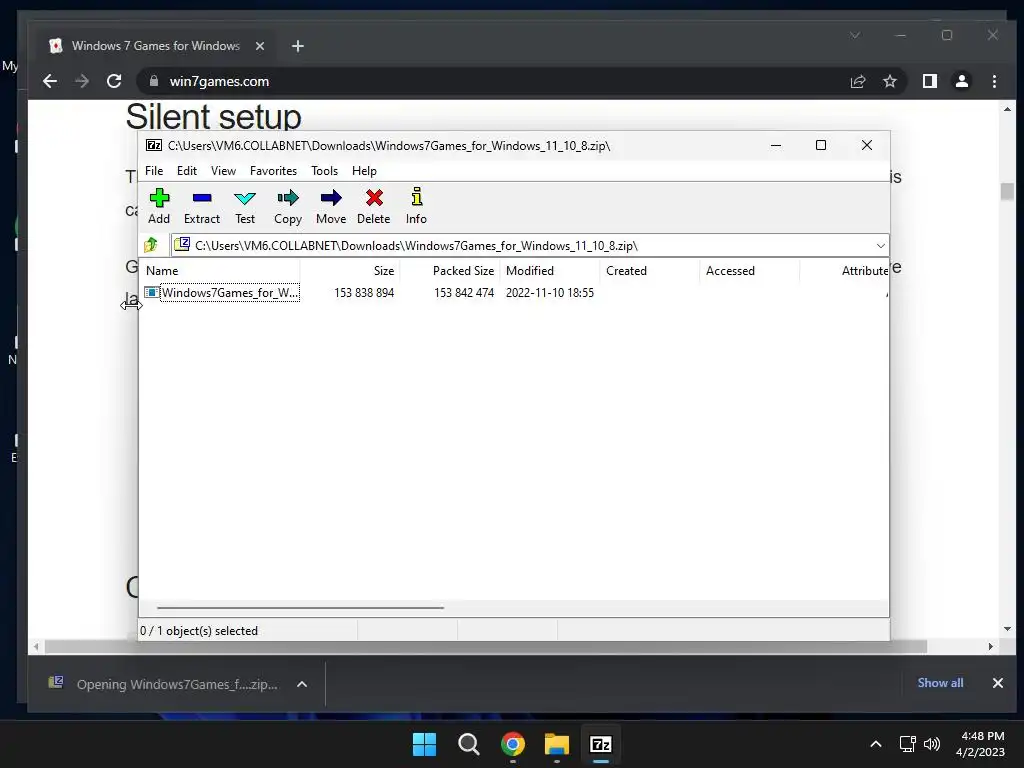
Task: Show hidden system tray icons
Action: click(x=876, y=744)
